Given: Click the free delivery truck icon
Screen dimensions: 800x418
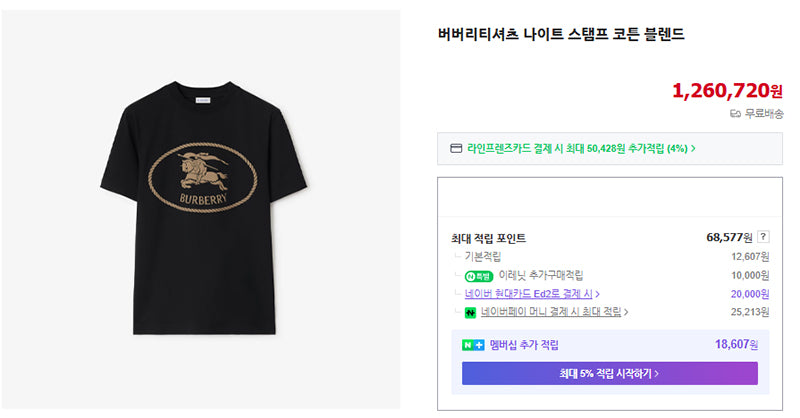Looking at the screenshot, I should 735,114.
